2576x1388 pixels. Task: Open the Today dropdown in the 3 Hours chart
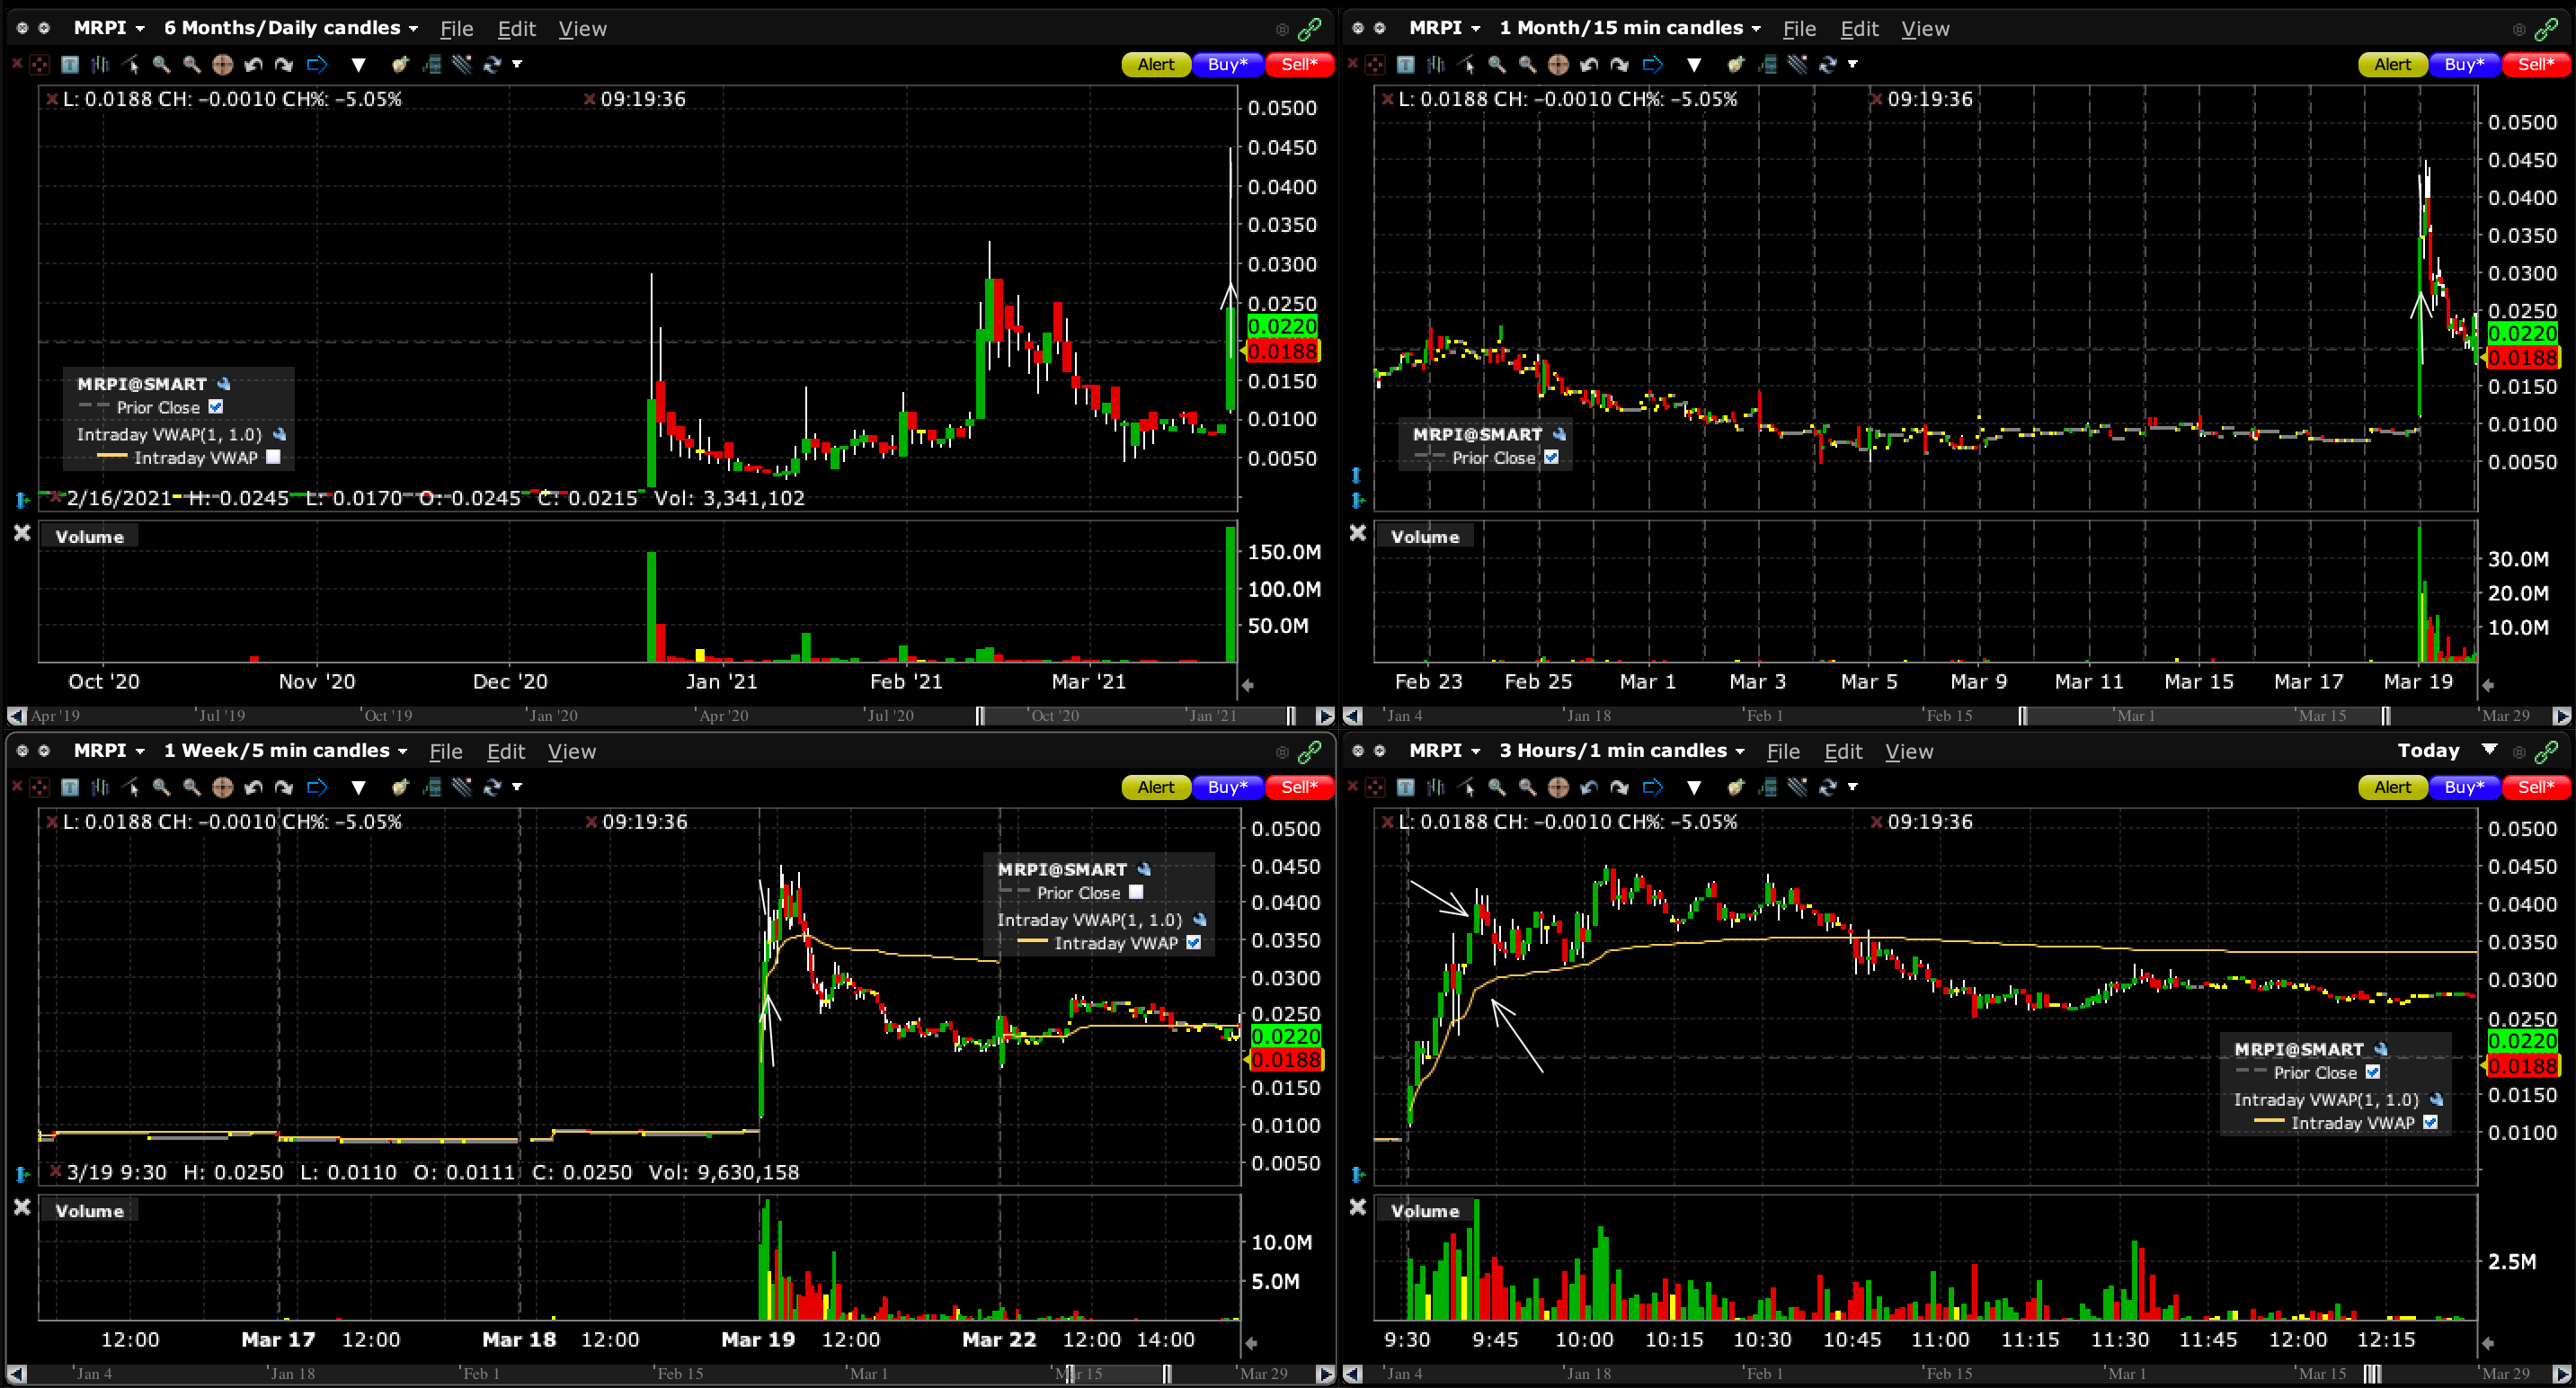tap(2489, 750)
